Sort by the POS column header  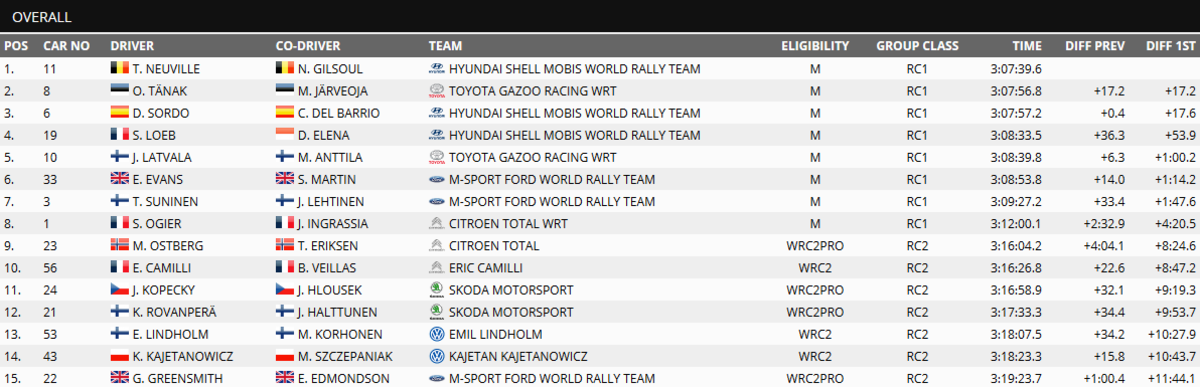click(16, 46)
